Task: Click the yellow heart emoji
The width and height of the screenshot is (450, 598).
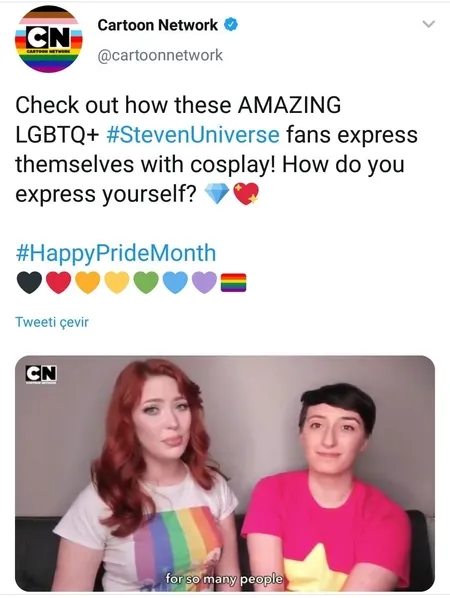Action: tap(117, 283)
